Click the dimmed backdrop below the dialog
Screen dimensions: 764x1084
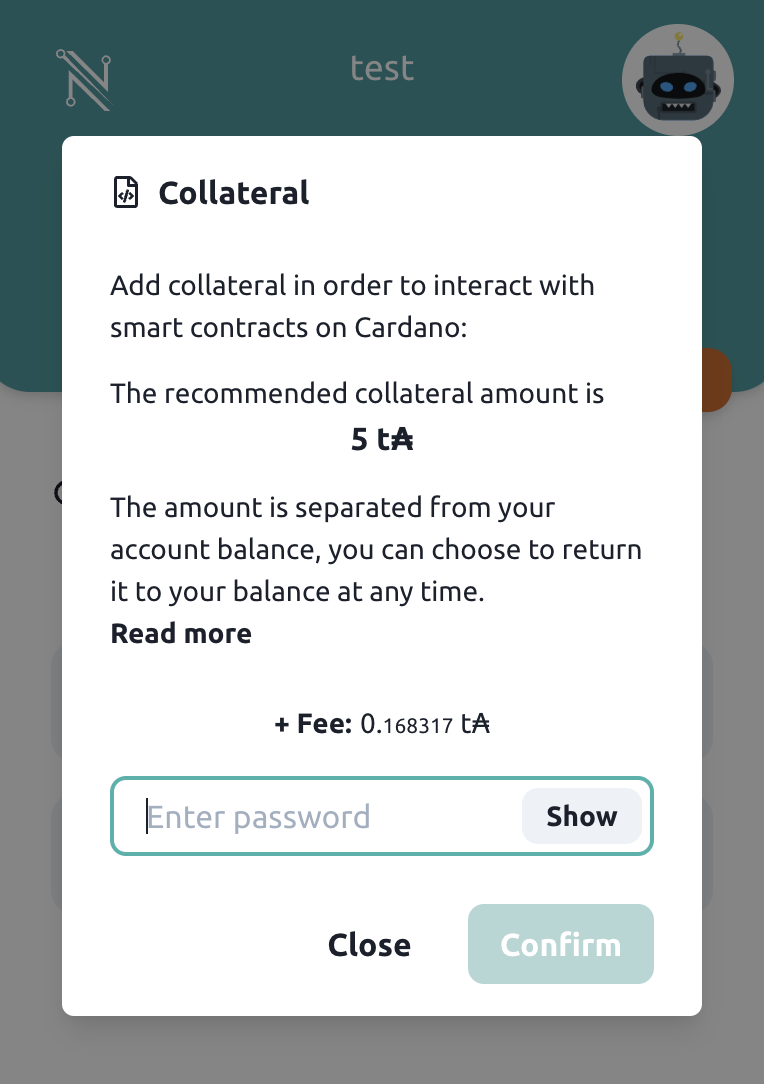[x=382, y=1052]
